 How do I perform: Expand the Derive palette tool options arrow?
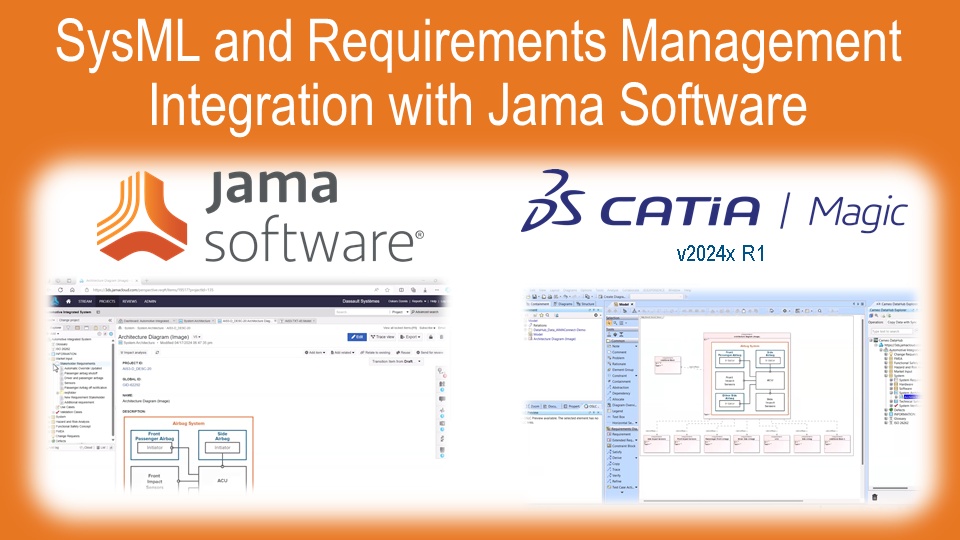636,458
